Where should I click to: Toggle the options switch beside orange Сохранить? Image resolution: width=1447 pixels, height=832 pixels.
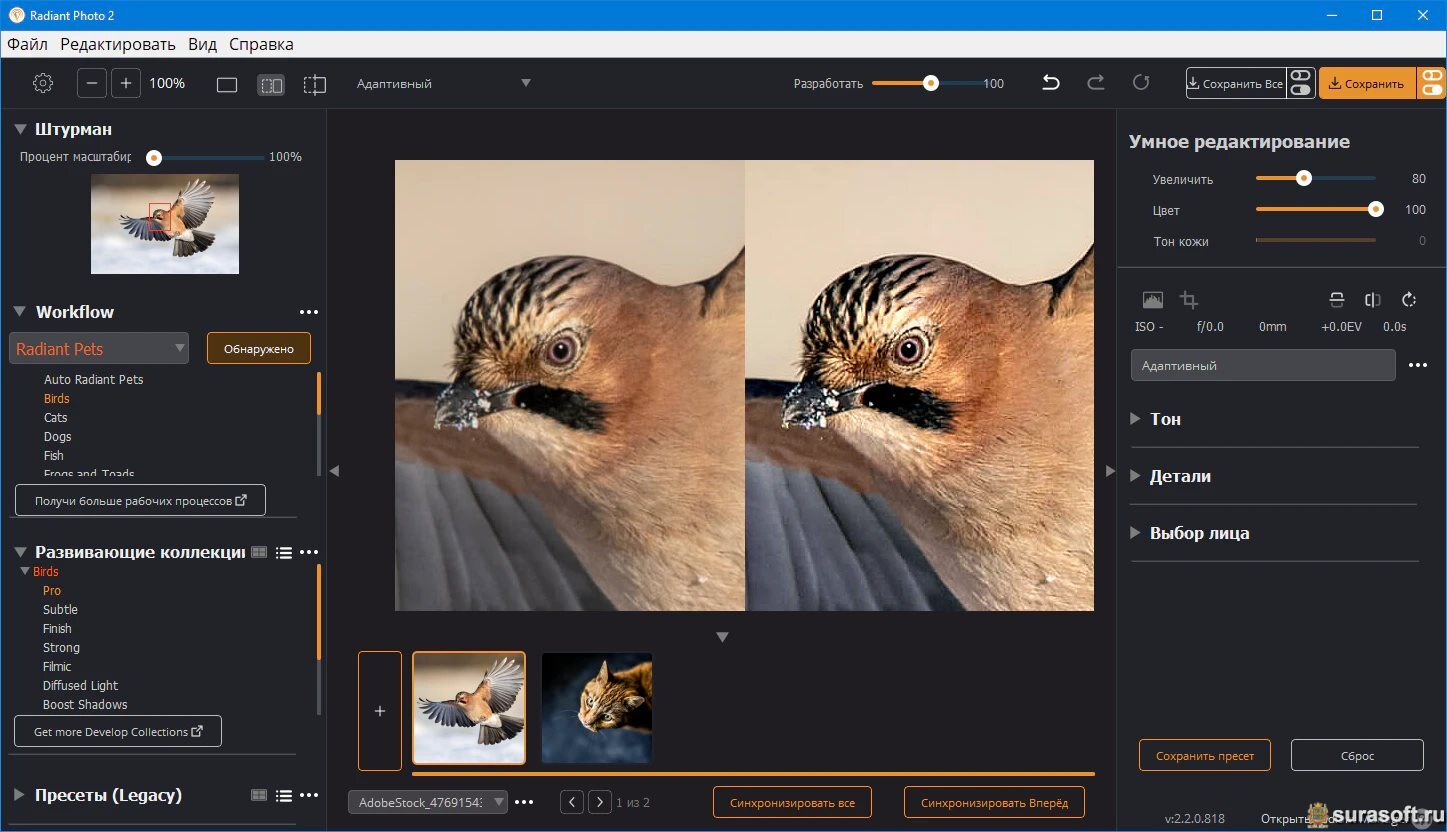point(1432,83)
